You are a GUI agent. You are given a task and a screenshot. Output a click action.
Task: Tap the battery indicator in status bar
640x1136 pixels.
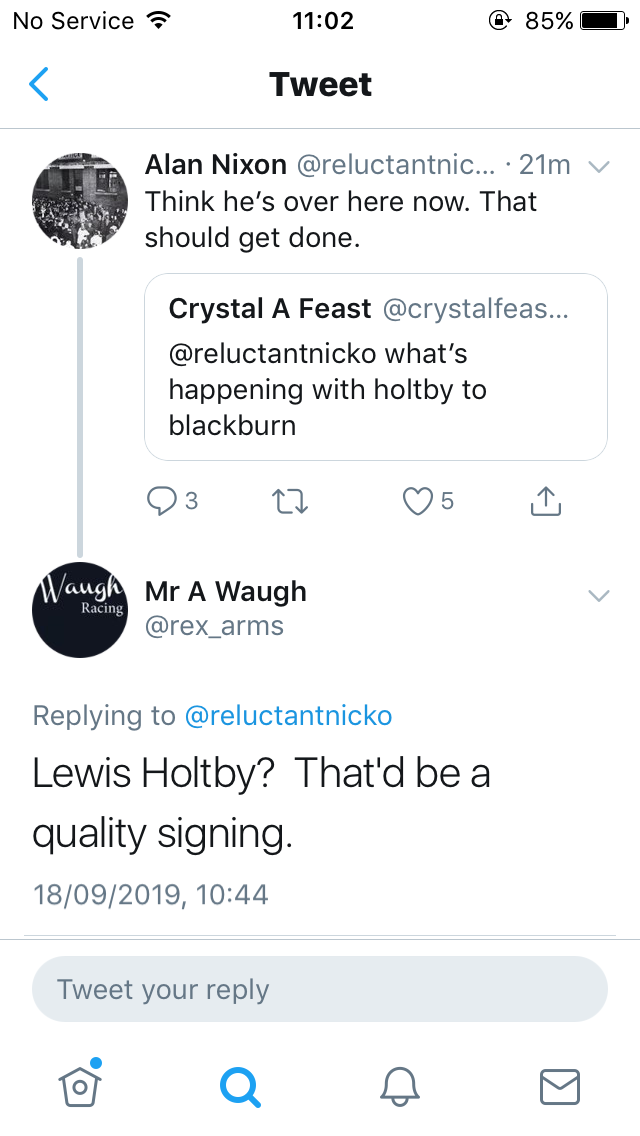(604, 21)
